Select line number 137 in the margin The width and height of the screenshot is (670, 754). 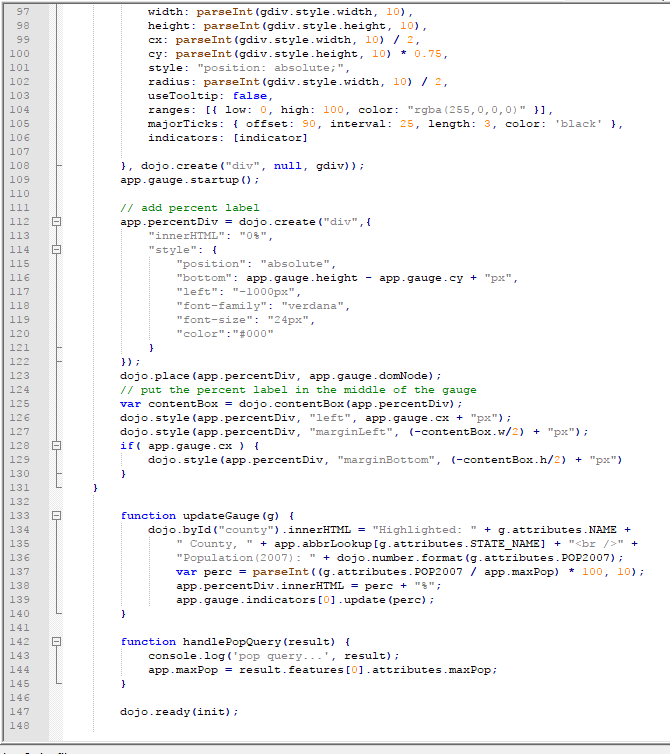click(19, 572)
